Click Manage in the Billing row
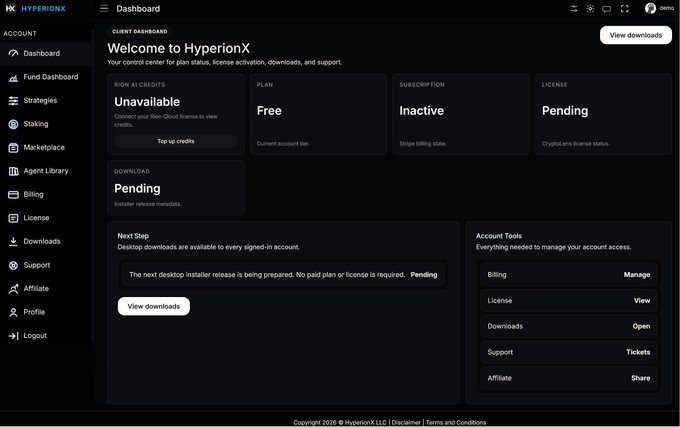This screenshot has height=427, width=680. click(637, 274)
